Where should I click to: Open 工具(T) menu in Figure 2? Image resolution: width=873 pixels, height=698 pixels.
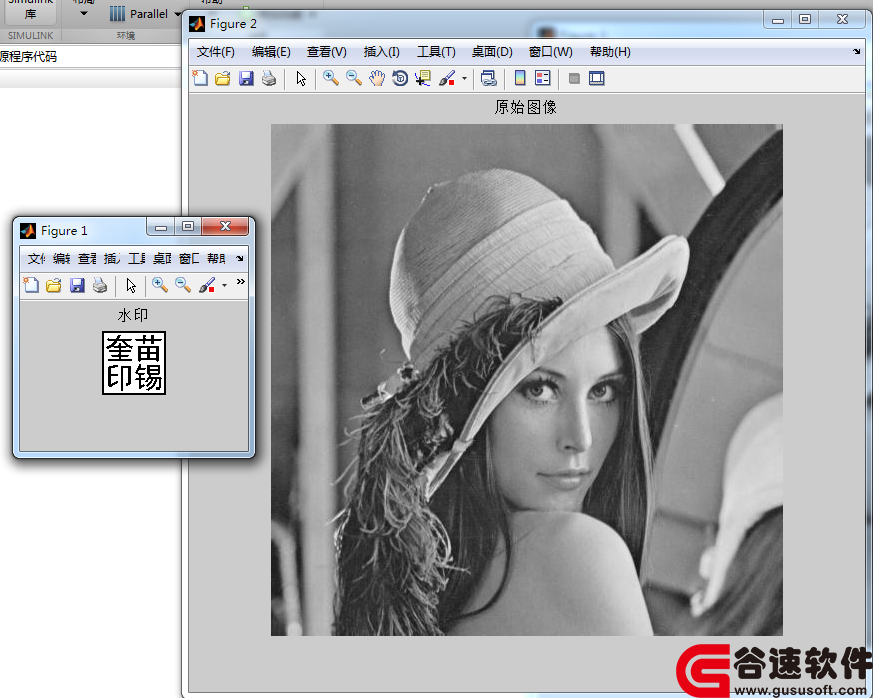[x=436, y=52]
